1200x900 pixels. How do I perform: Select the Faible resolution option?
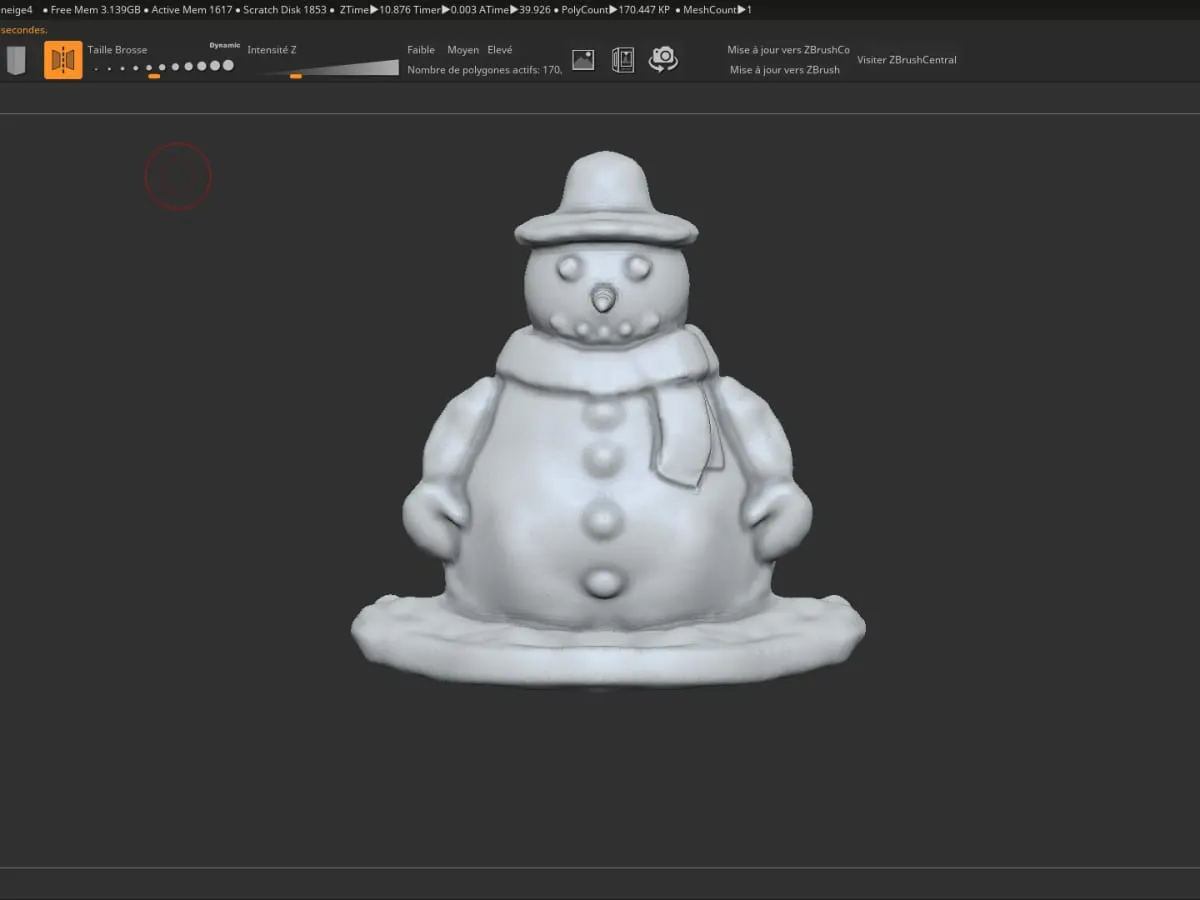pyautogui.click(x=421, y=50)
